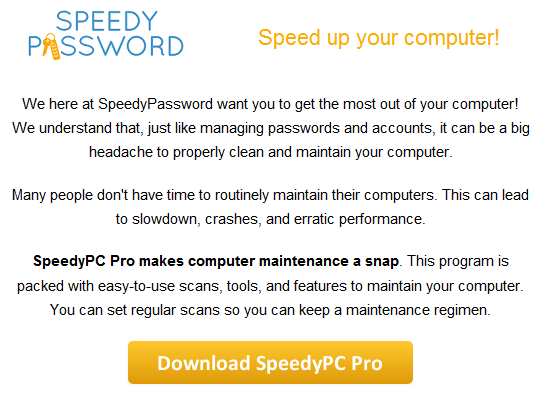Click the line starting "We here at SpeedyPassword"

[x=270, y=104]
